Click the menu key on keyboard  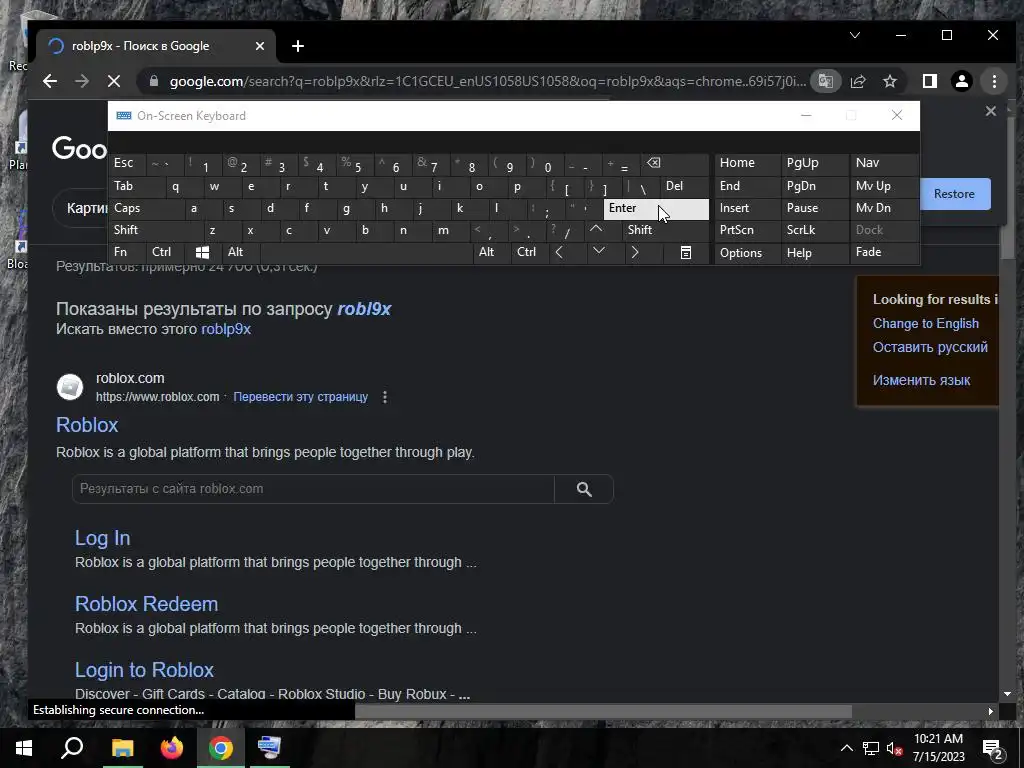tap(686, 252)
